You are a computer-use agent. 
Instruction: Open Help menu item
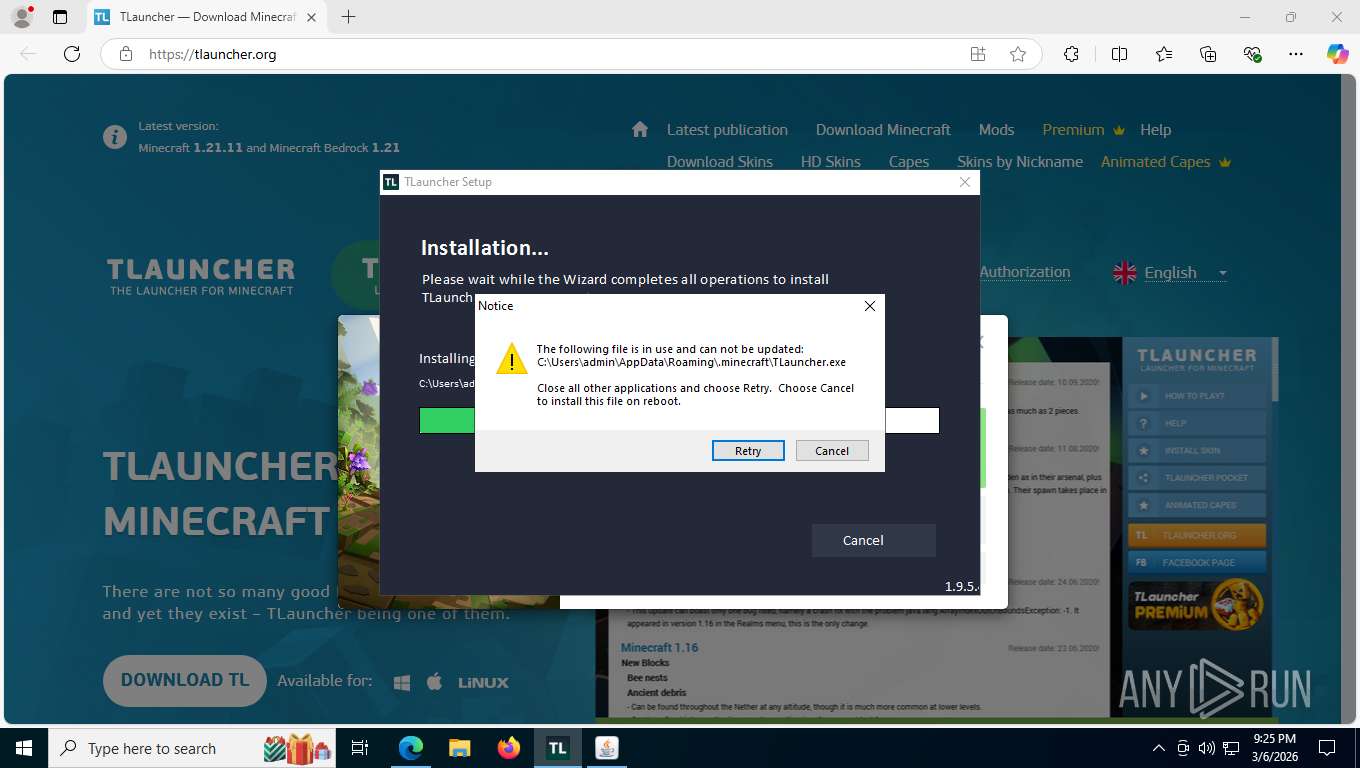coord(1155,130)
